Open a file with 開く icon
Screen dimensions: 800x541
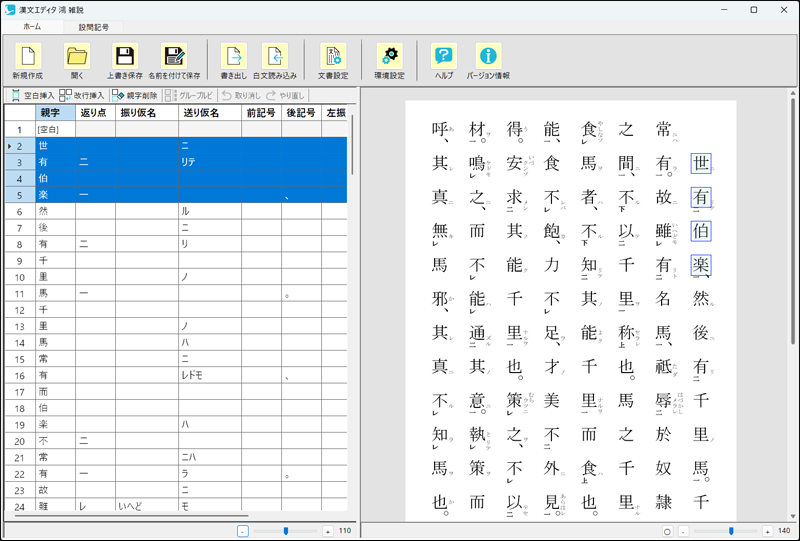point(77,57)
